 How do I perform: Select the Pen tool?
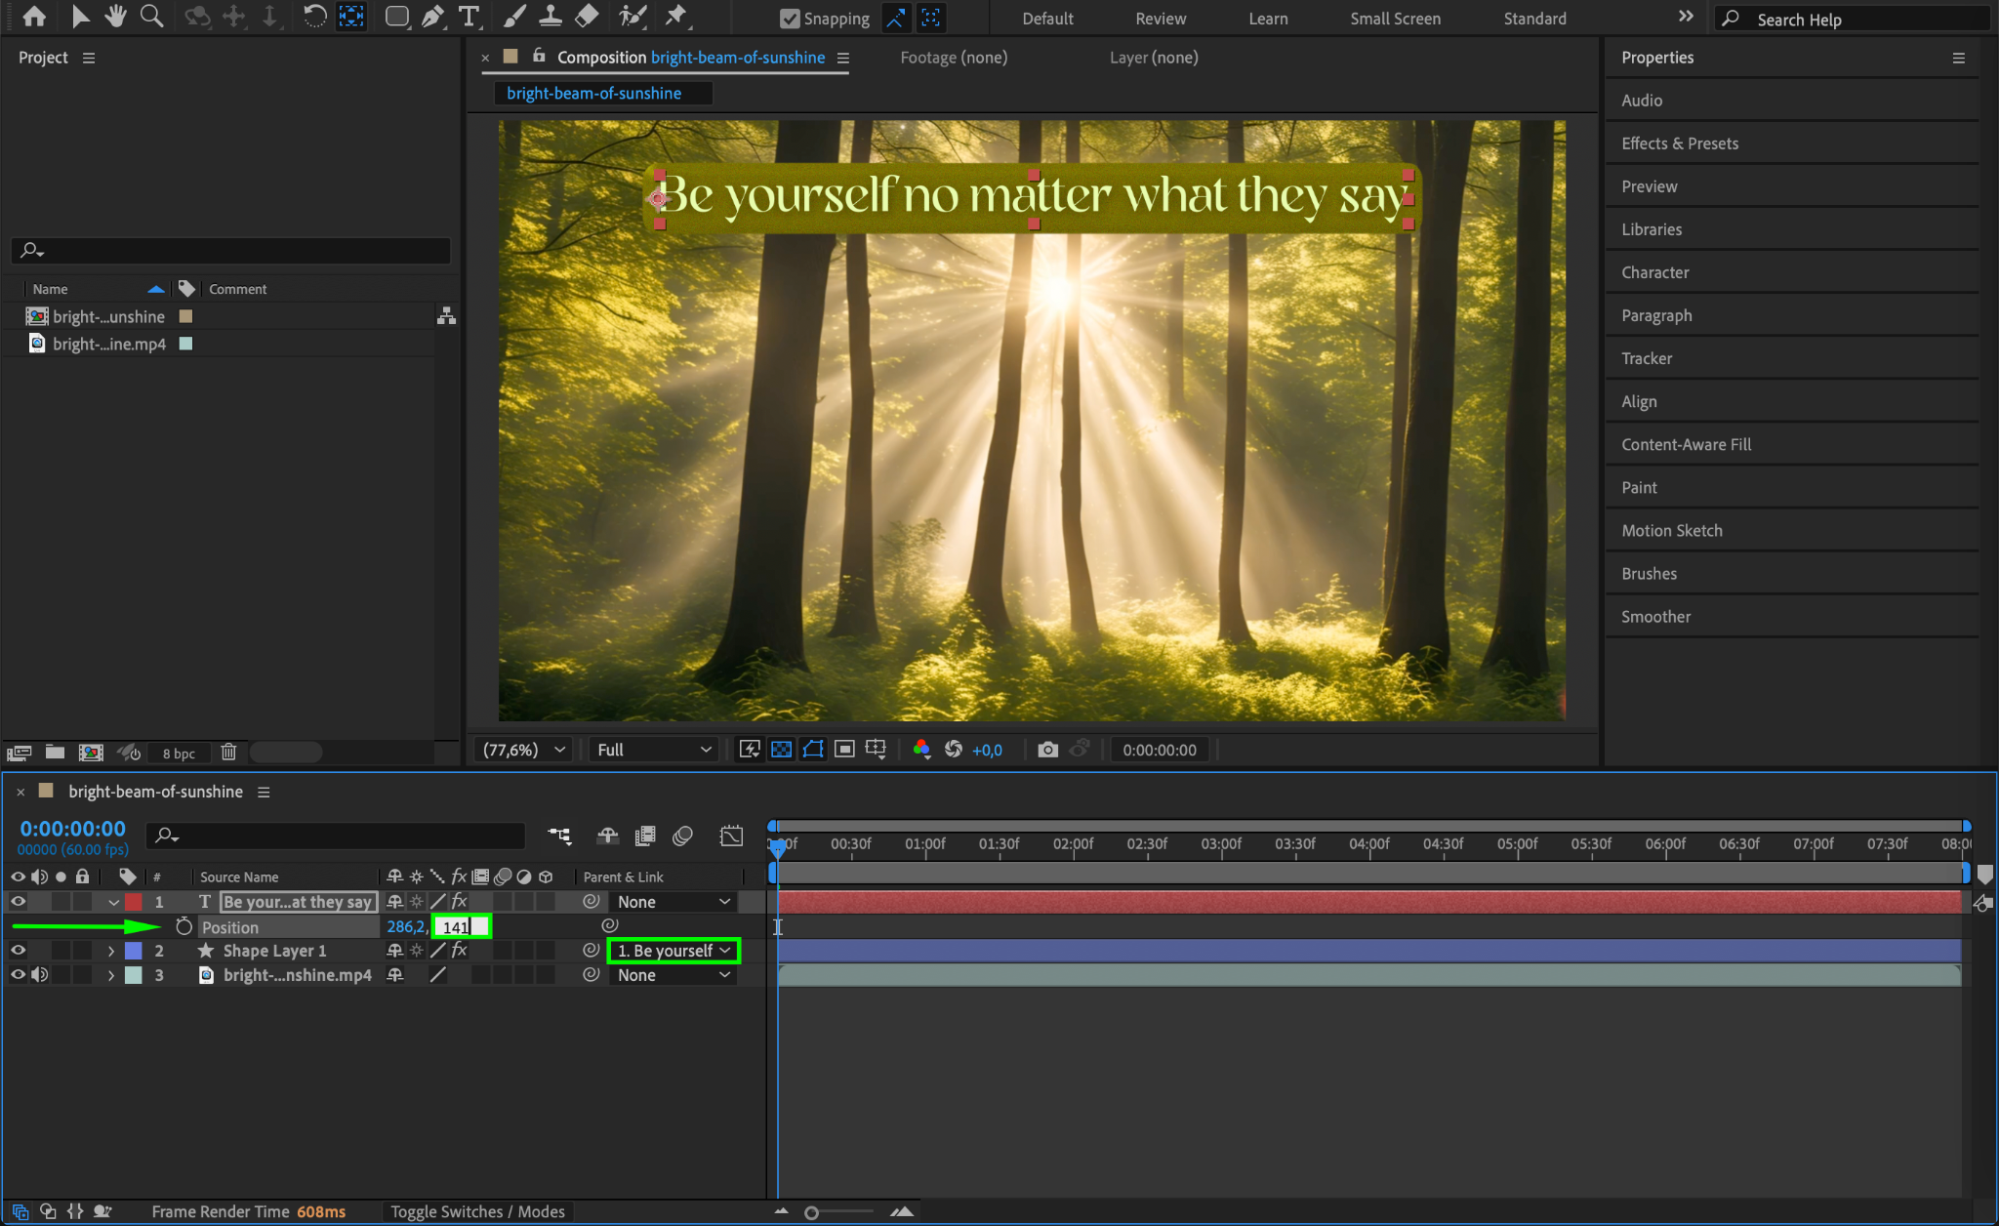[432, 16]
